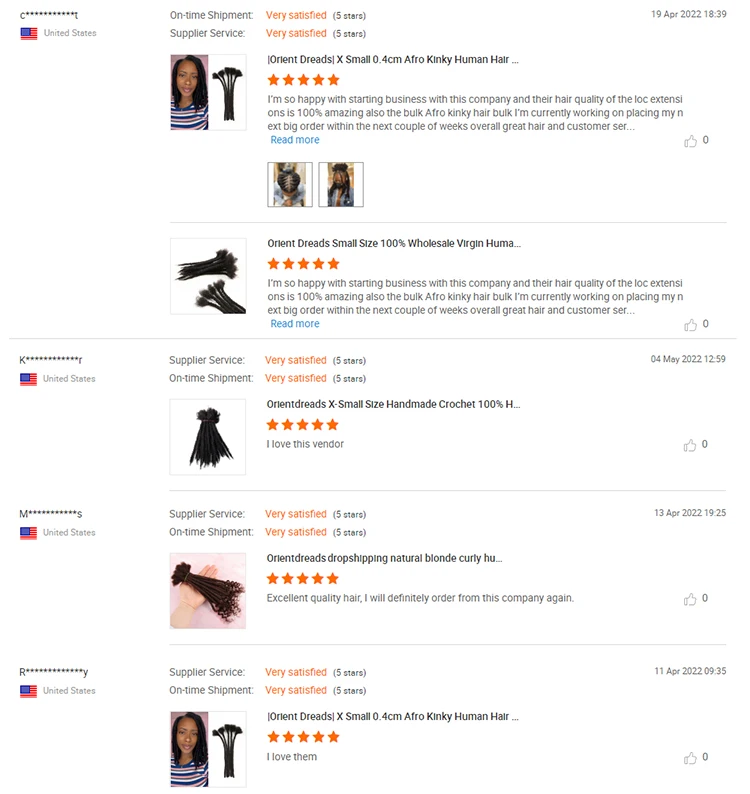This screenshot has width=750, height=794.
Task: Like the 'I love this vendor' review
Action: (x=690, y=445)
